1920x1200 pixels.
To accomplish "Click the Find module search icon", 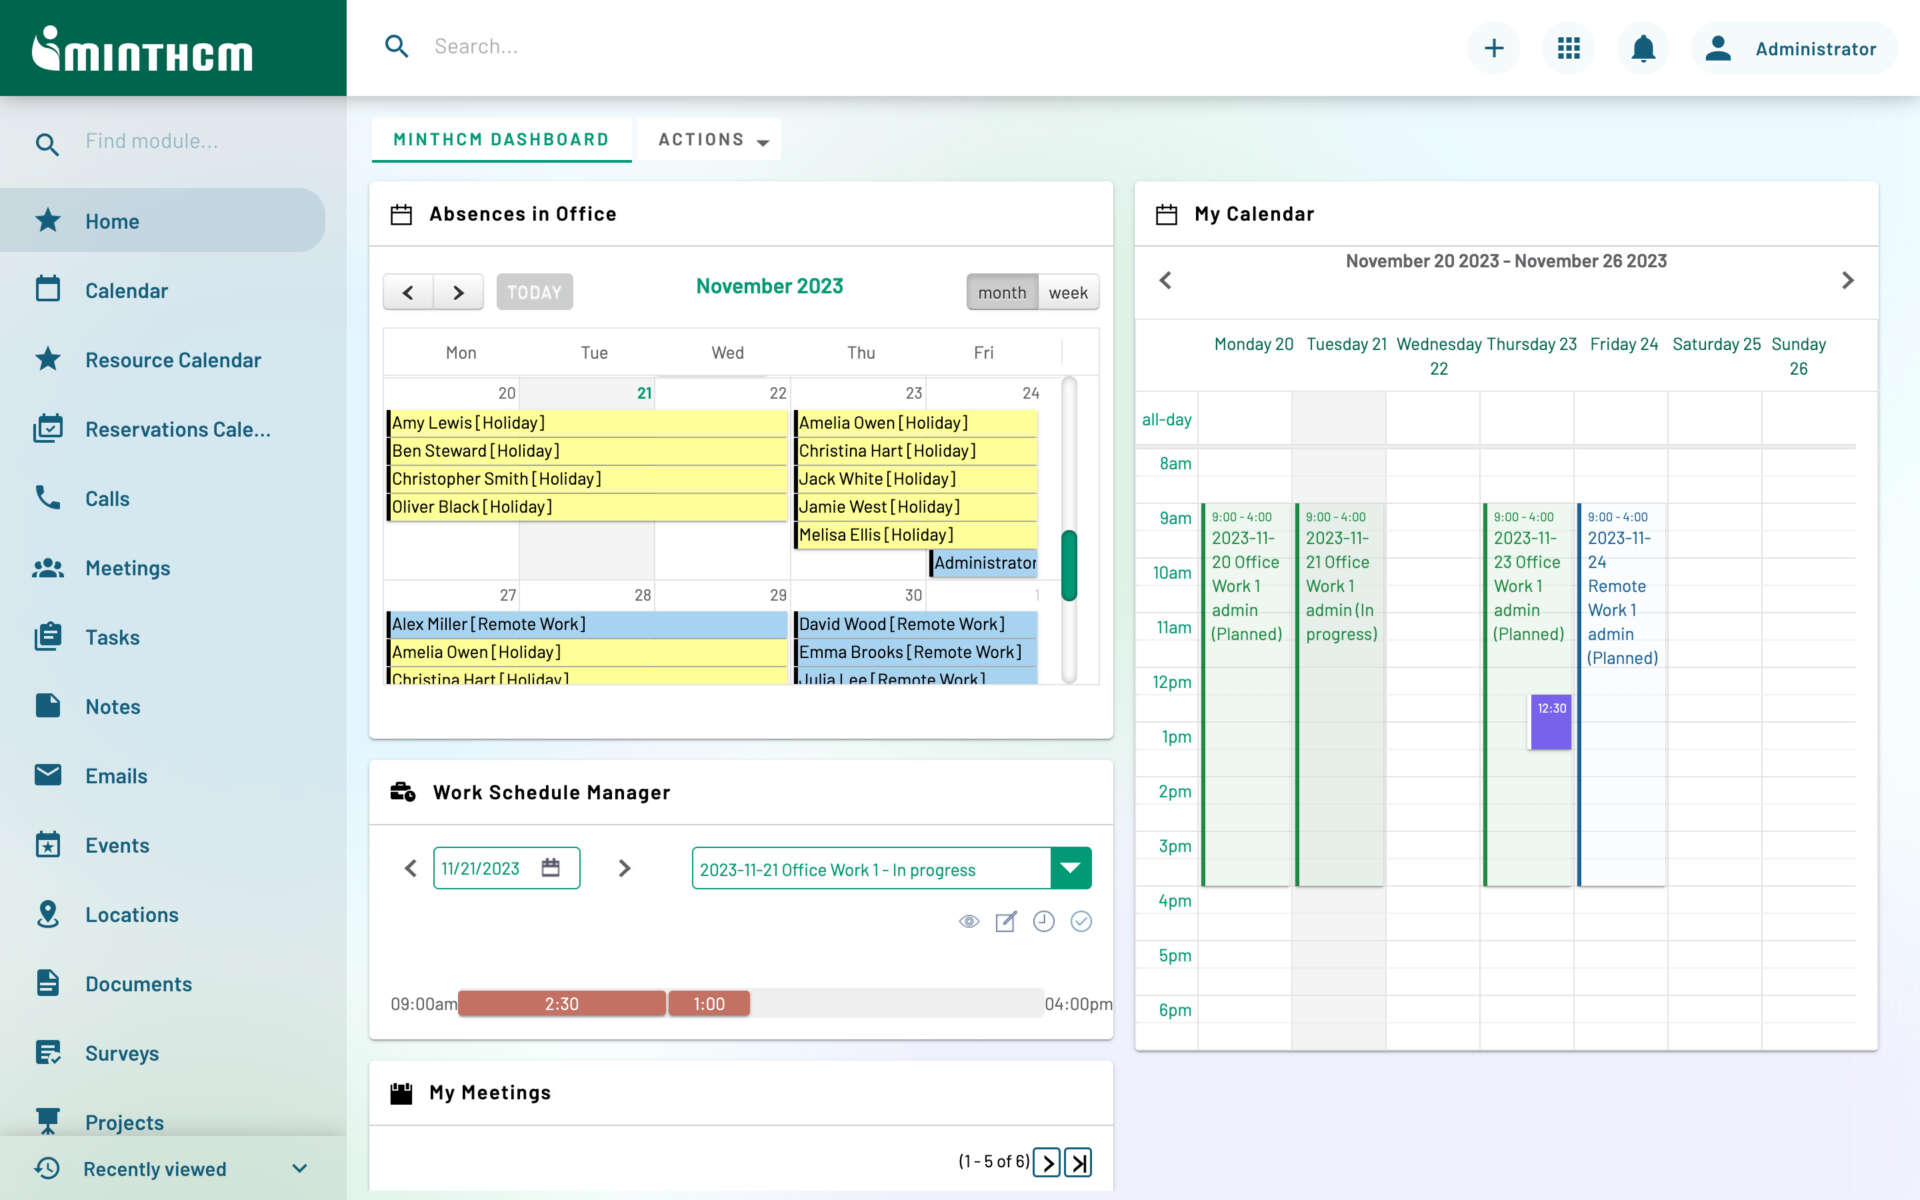I will pyautogui.click(x=47, y=144).
